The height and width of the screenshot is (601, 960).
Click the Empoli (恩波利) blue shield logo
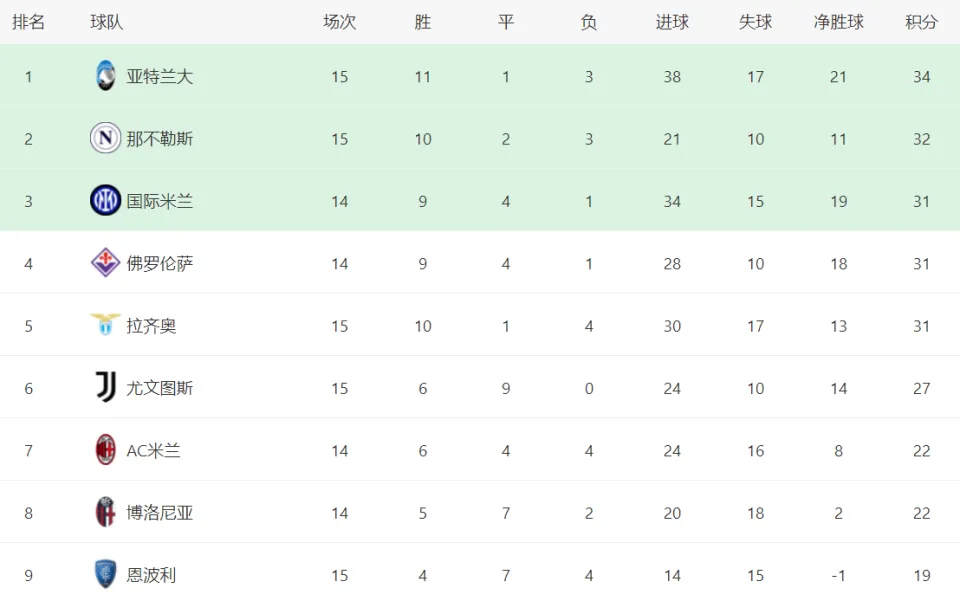(105, 574)
